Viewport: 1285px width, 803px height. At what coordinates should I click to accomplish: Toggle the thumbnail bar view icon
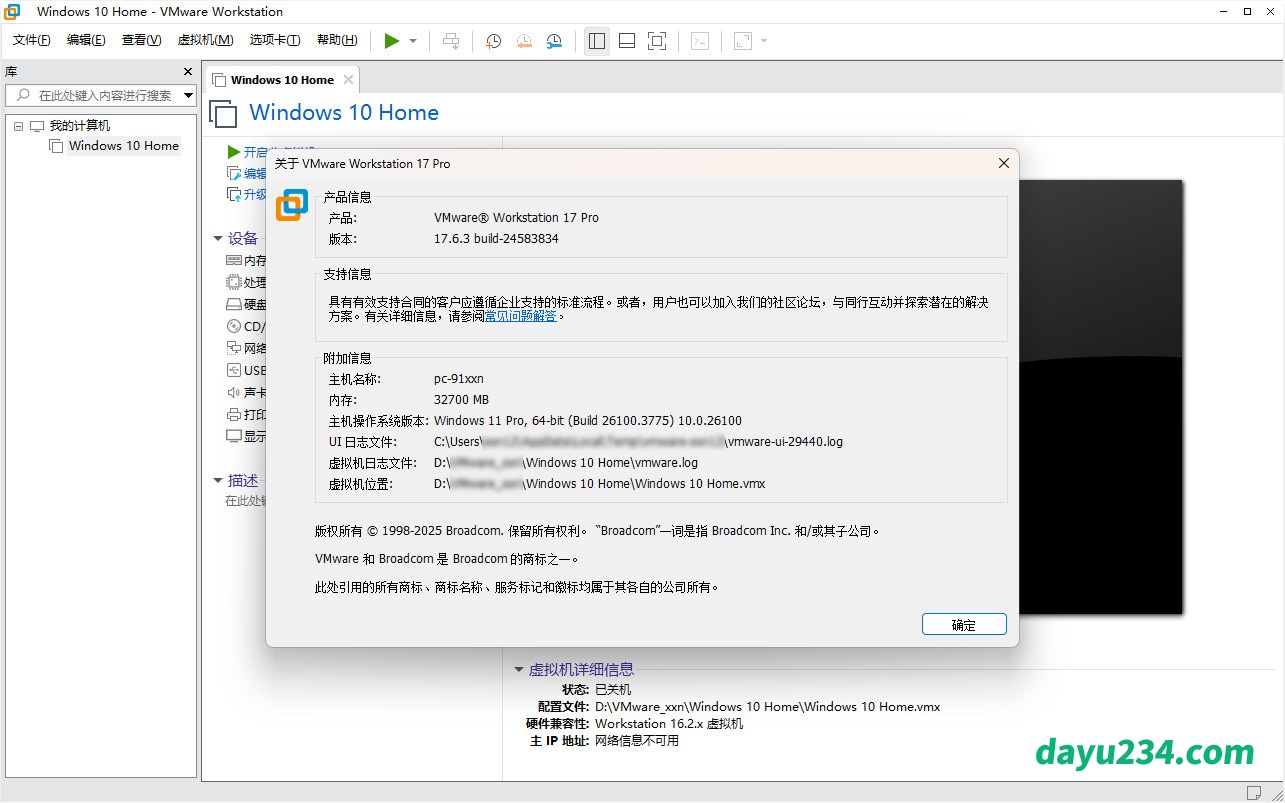(627, 41)
